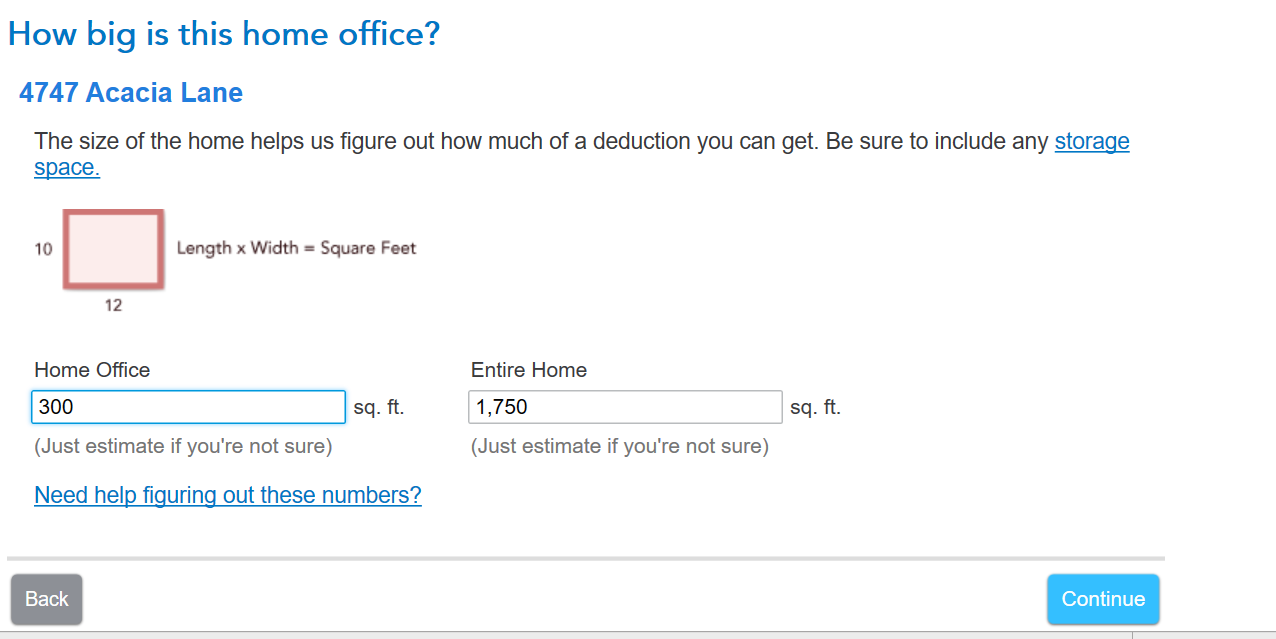The width and height of the screenshot is (1276, 639).
Task: Click the Entire Home square footage field
Action: coord(625,407)
